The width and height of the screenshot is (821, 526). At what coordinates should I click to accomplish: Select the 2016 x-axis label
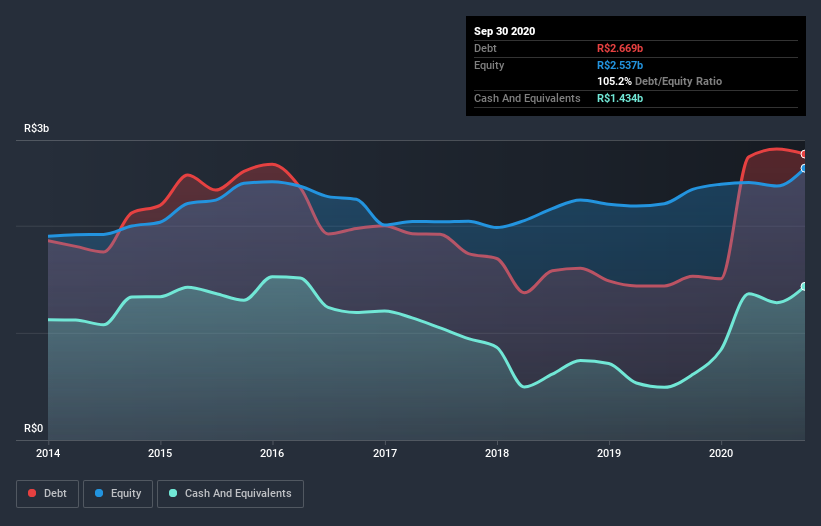click(x=272, y=453)
